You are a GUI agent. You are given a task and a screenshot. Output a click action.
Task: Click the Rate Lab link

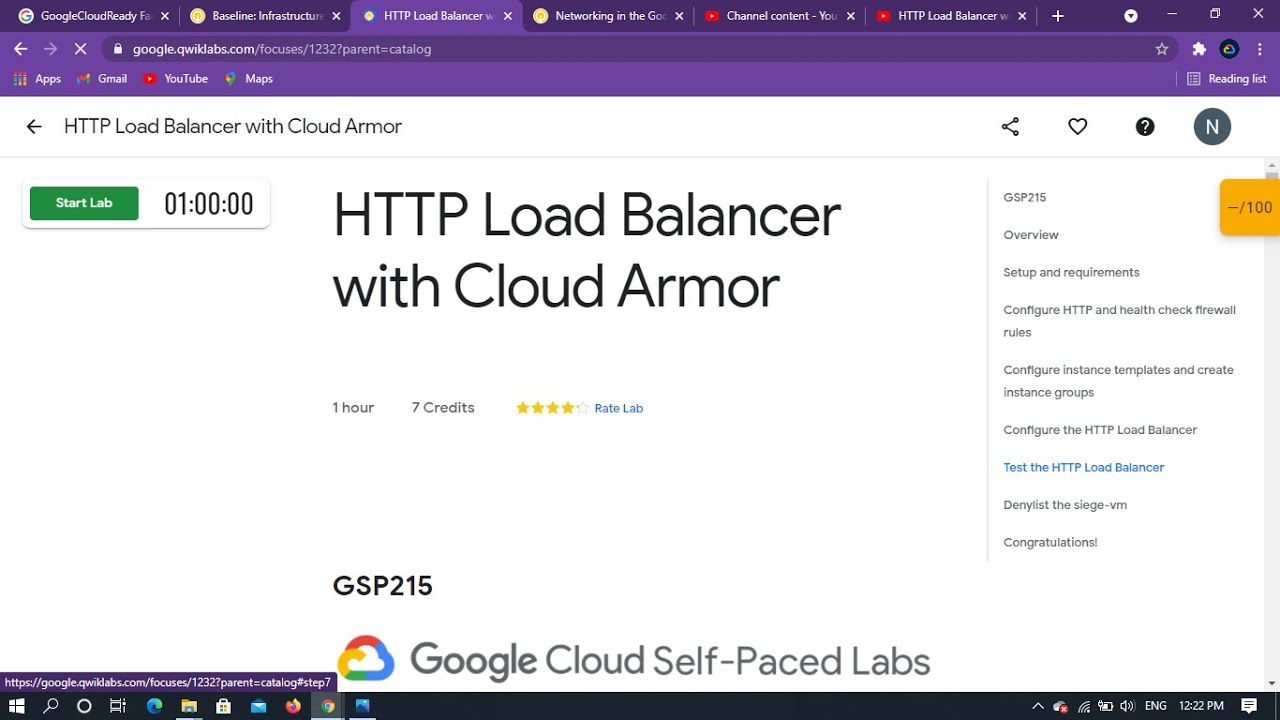click(x=618, y=408)
